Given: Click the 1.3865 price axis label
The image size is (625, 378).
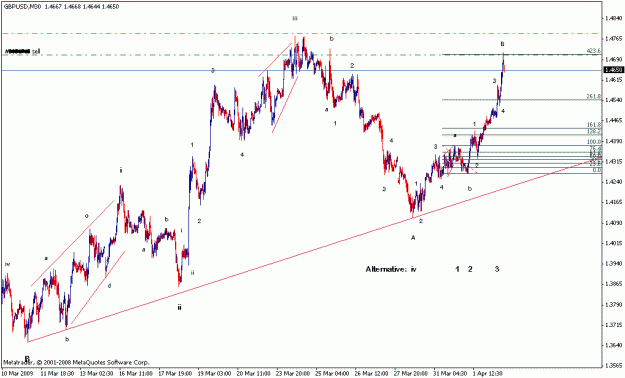Looking at the screenshot, I should pos(613,284).
